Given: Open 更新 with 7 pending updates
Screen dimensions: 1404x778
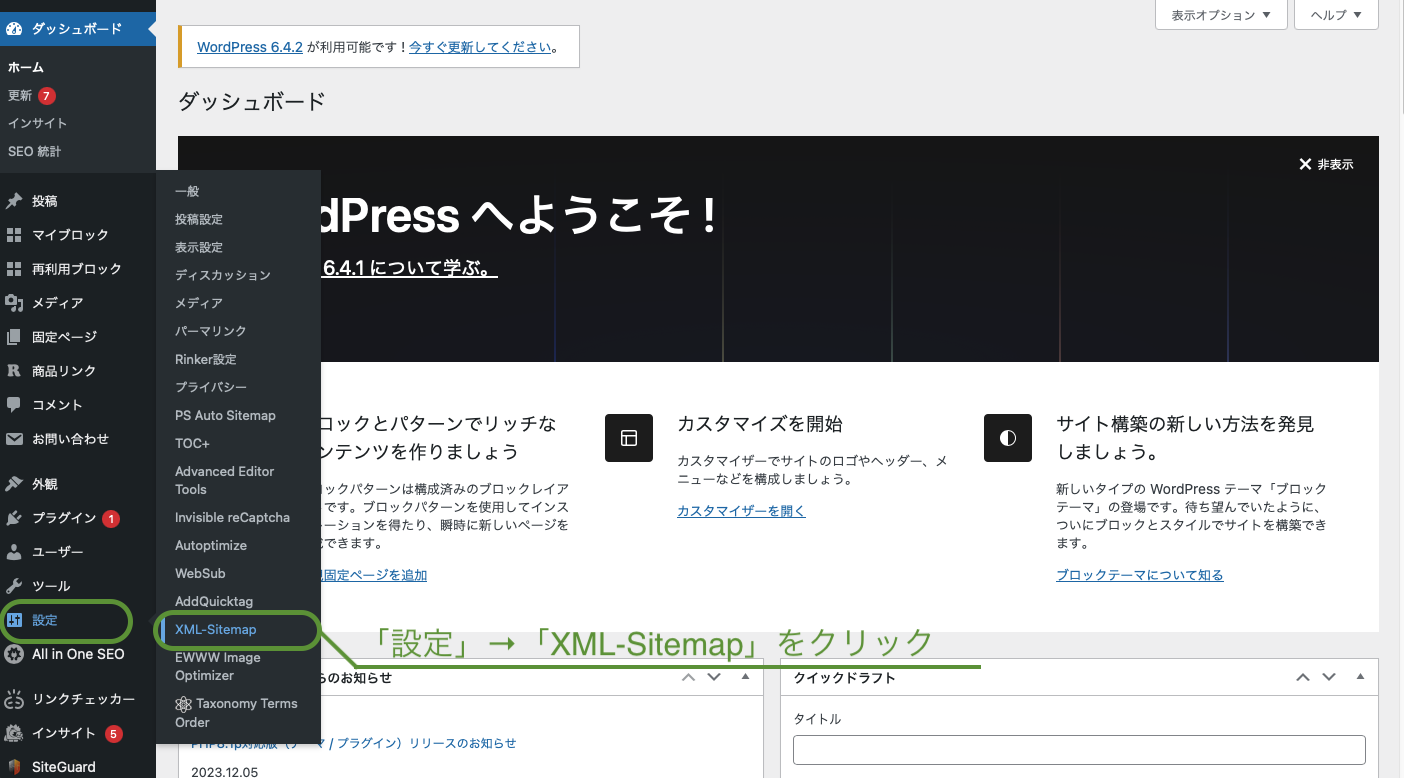Looking at the screenshot, I should coord(32,96).
